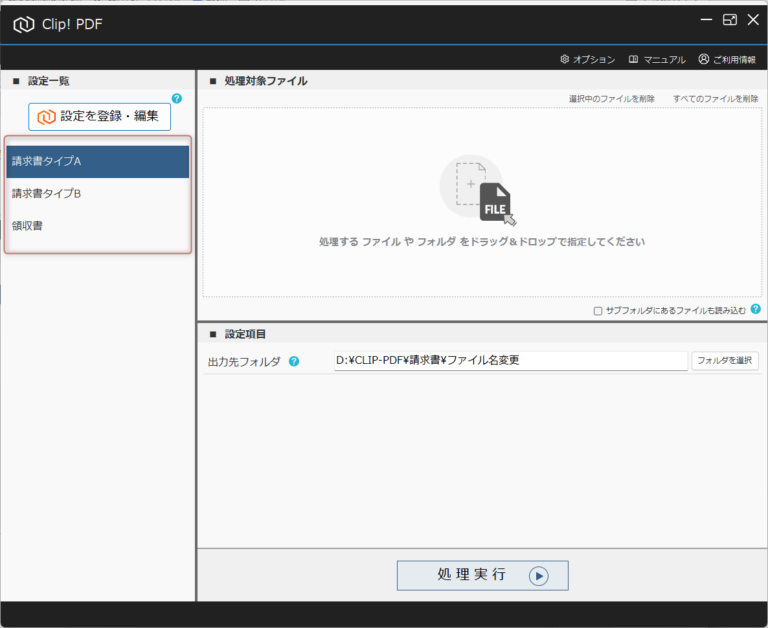Click 選択中のファイルを削除 link

(x=612, y=99)
